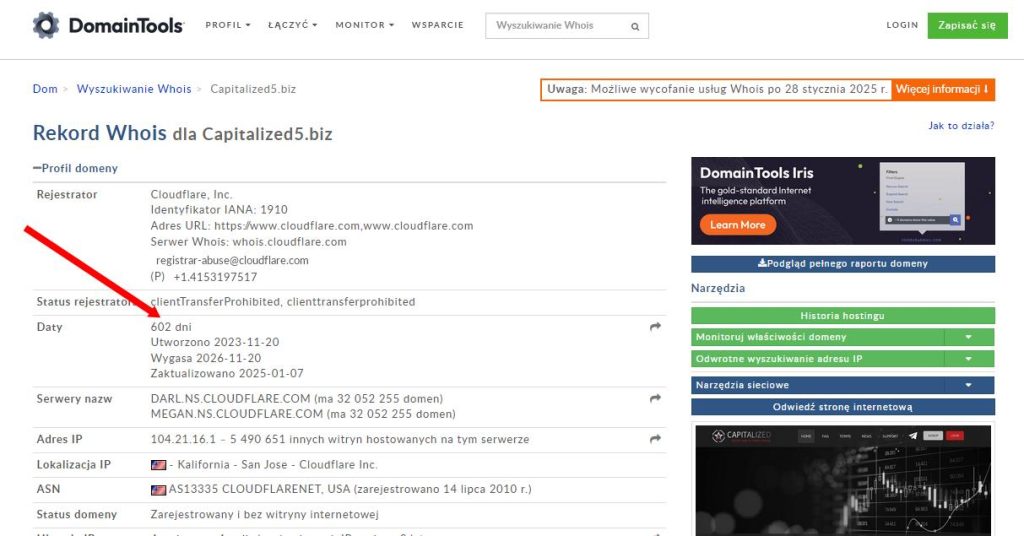Open the Jak to działa? link
This screenshot has height=536, width=1024.
[x=961, y=125]
